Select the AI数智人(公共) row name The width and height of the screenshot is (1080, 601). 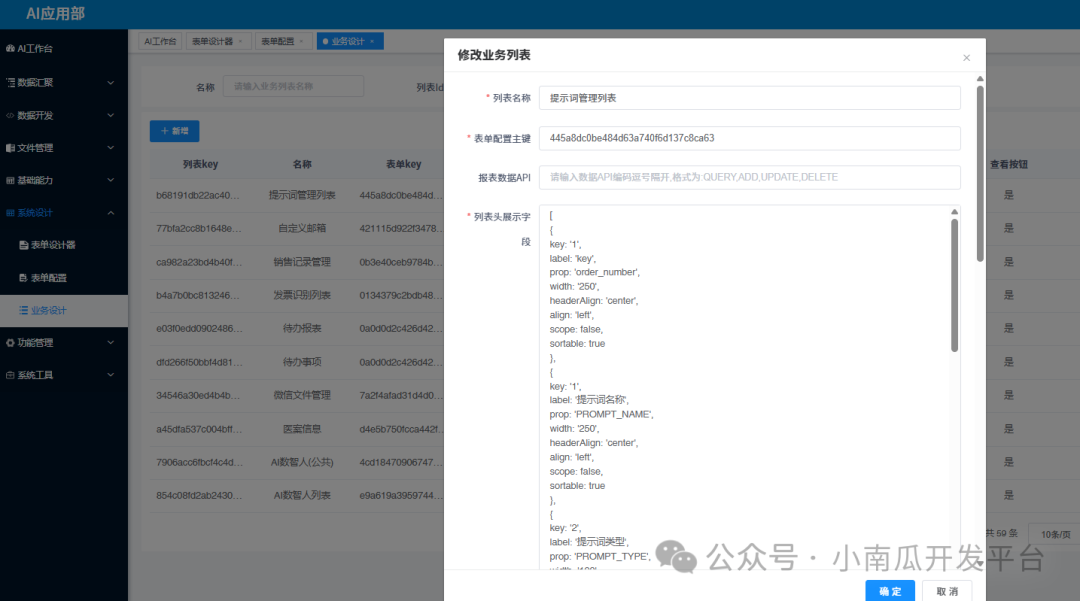[302, 462]
